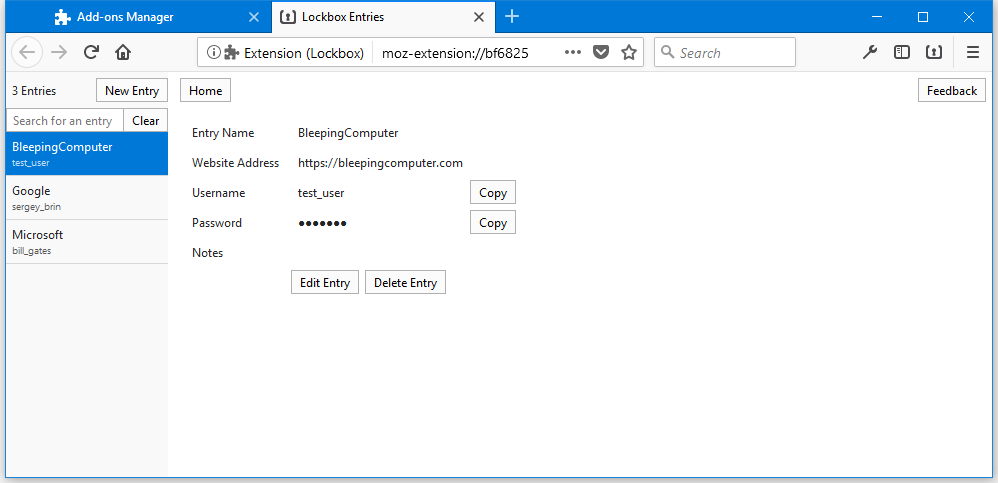This screenshot has width=998, height=483.
Task: Click the Username field label
Action: click(218, 193)
